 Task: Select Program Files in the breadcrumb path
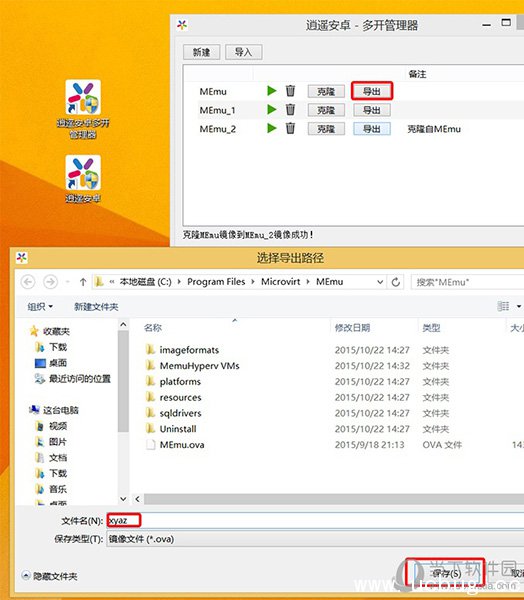tap(216, 282)
